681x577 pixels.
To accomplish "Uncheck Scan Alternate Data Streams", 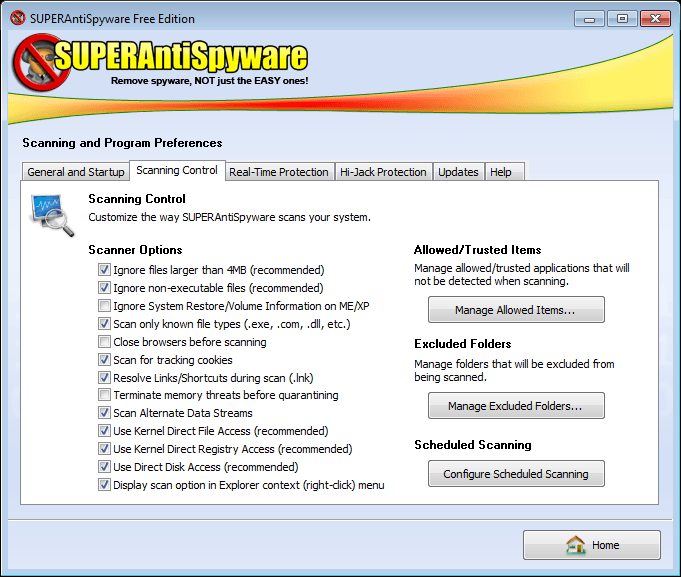I will pyautogui.click(x=104, y=413).
